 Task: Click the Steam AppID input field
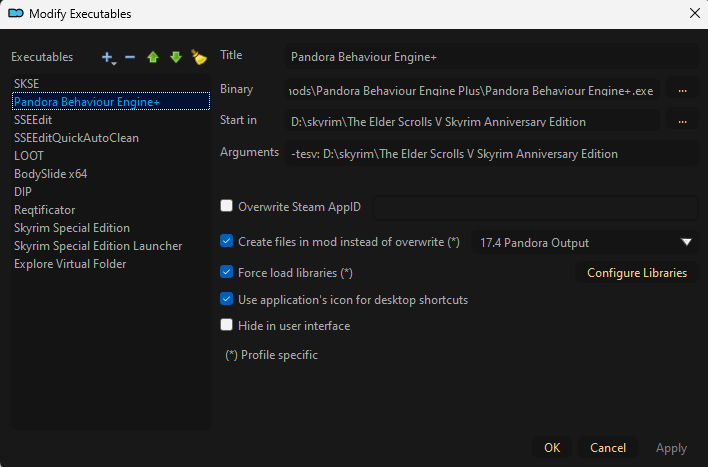[536, 208]
